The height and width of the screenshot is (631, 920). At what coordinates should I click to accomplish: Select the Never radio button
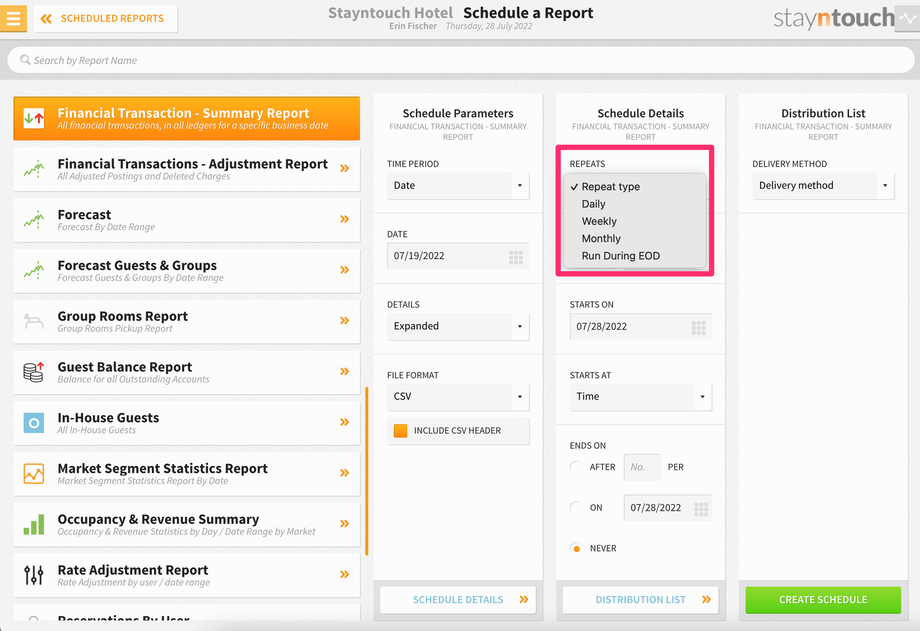576,548
